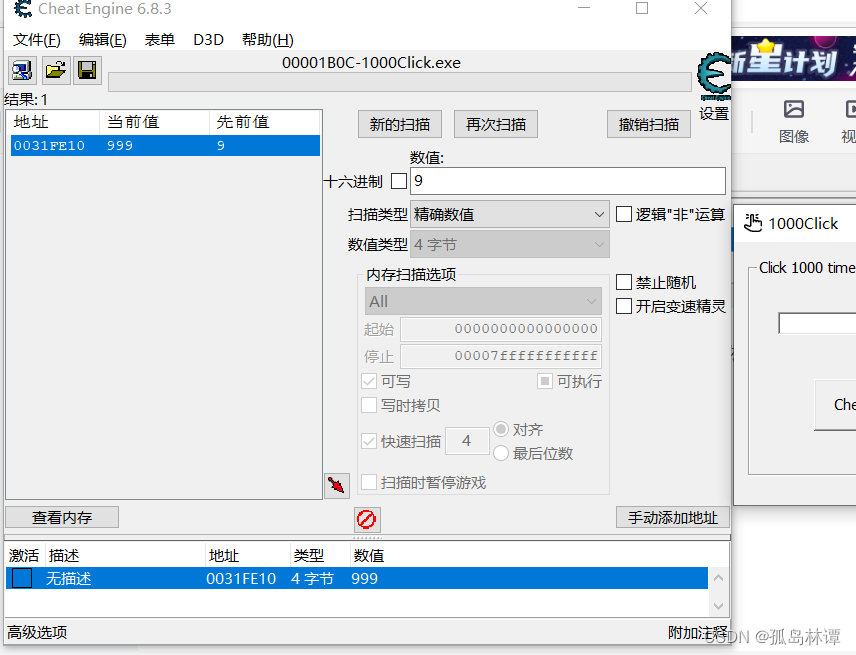The image size is (856, 655).
Task: Click the 手动添加地址 button
Action: (x=671, y=517)
